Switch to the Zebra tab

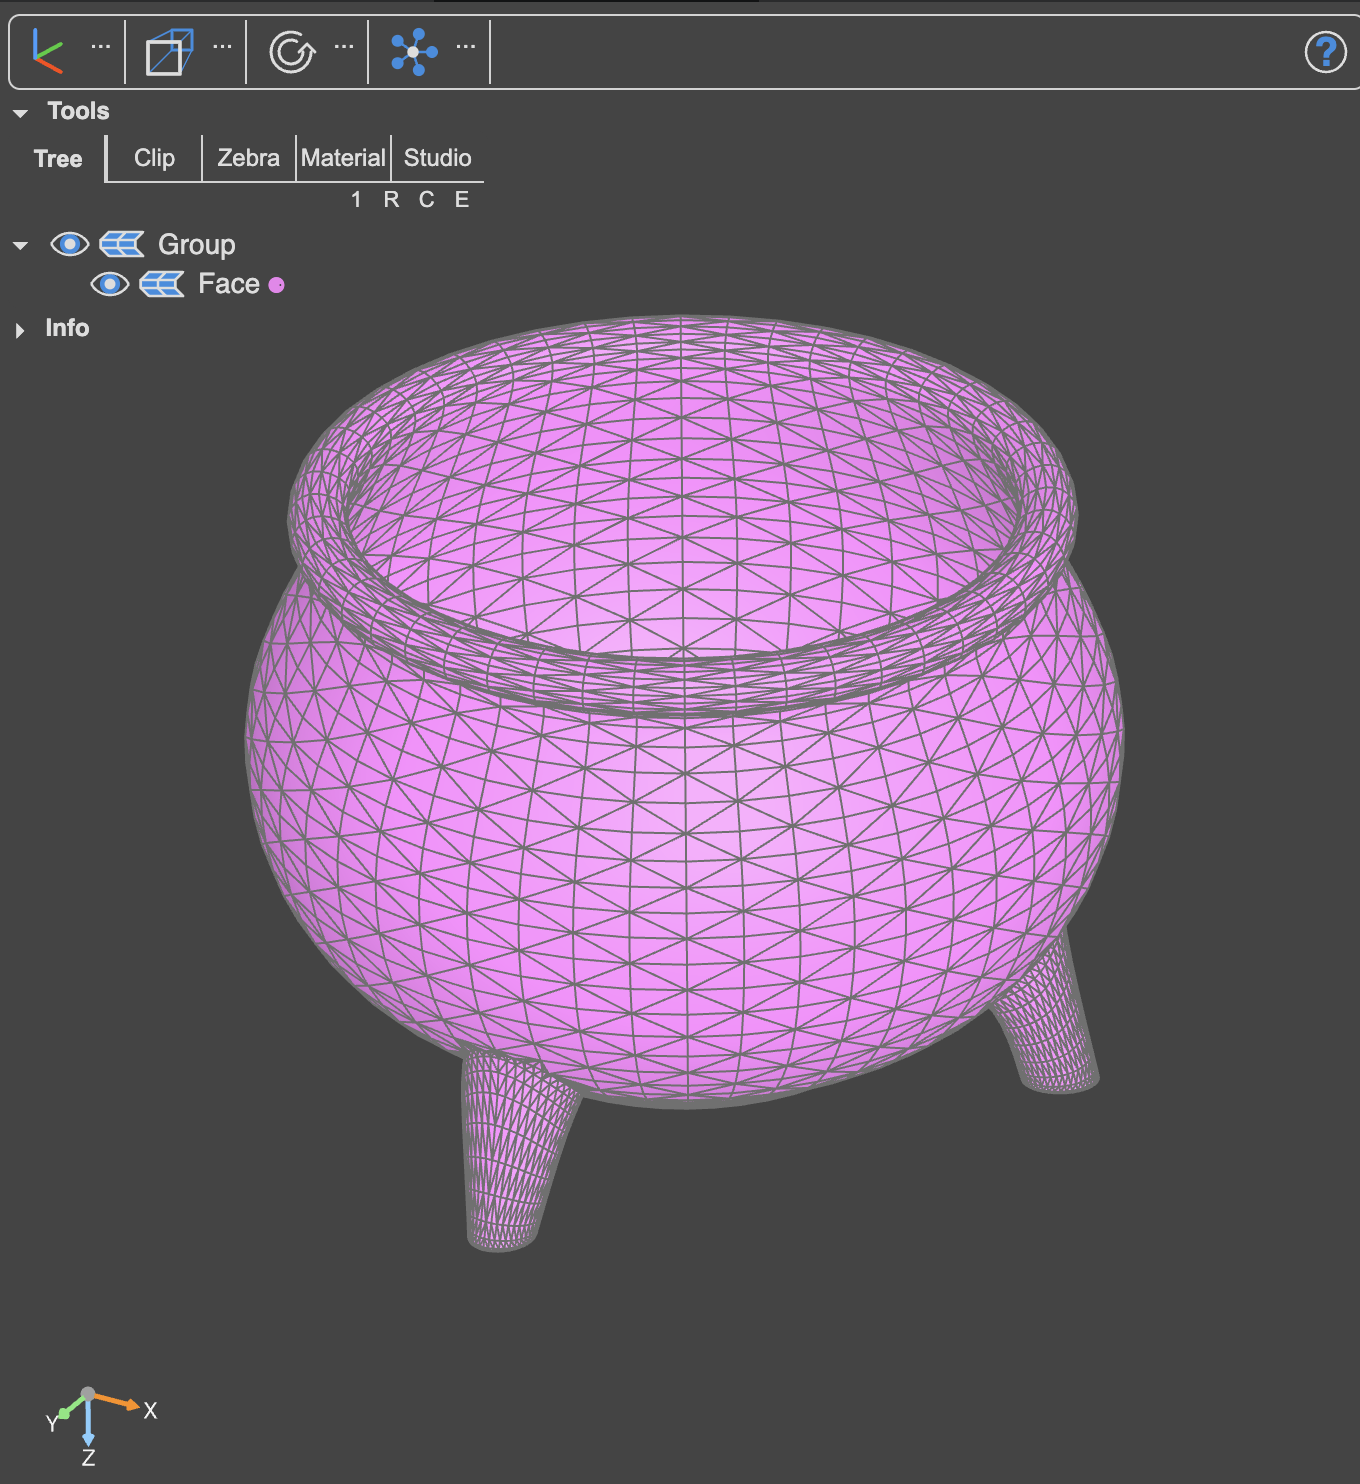248,158
